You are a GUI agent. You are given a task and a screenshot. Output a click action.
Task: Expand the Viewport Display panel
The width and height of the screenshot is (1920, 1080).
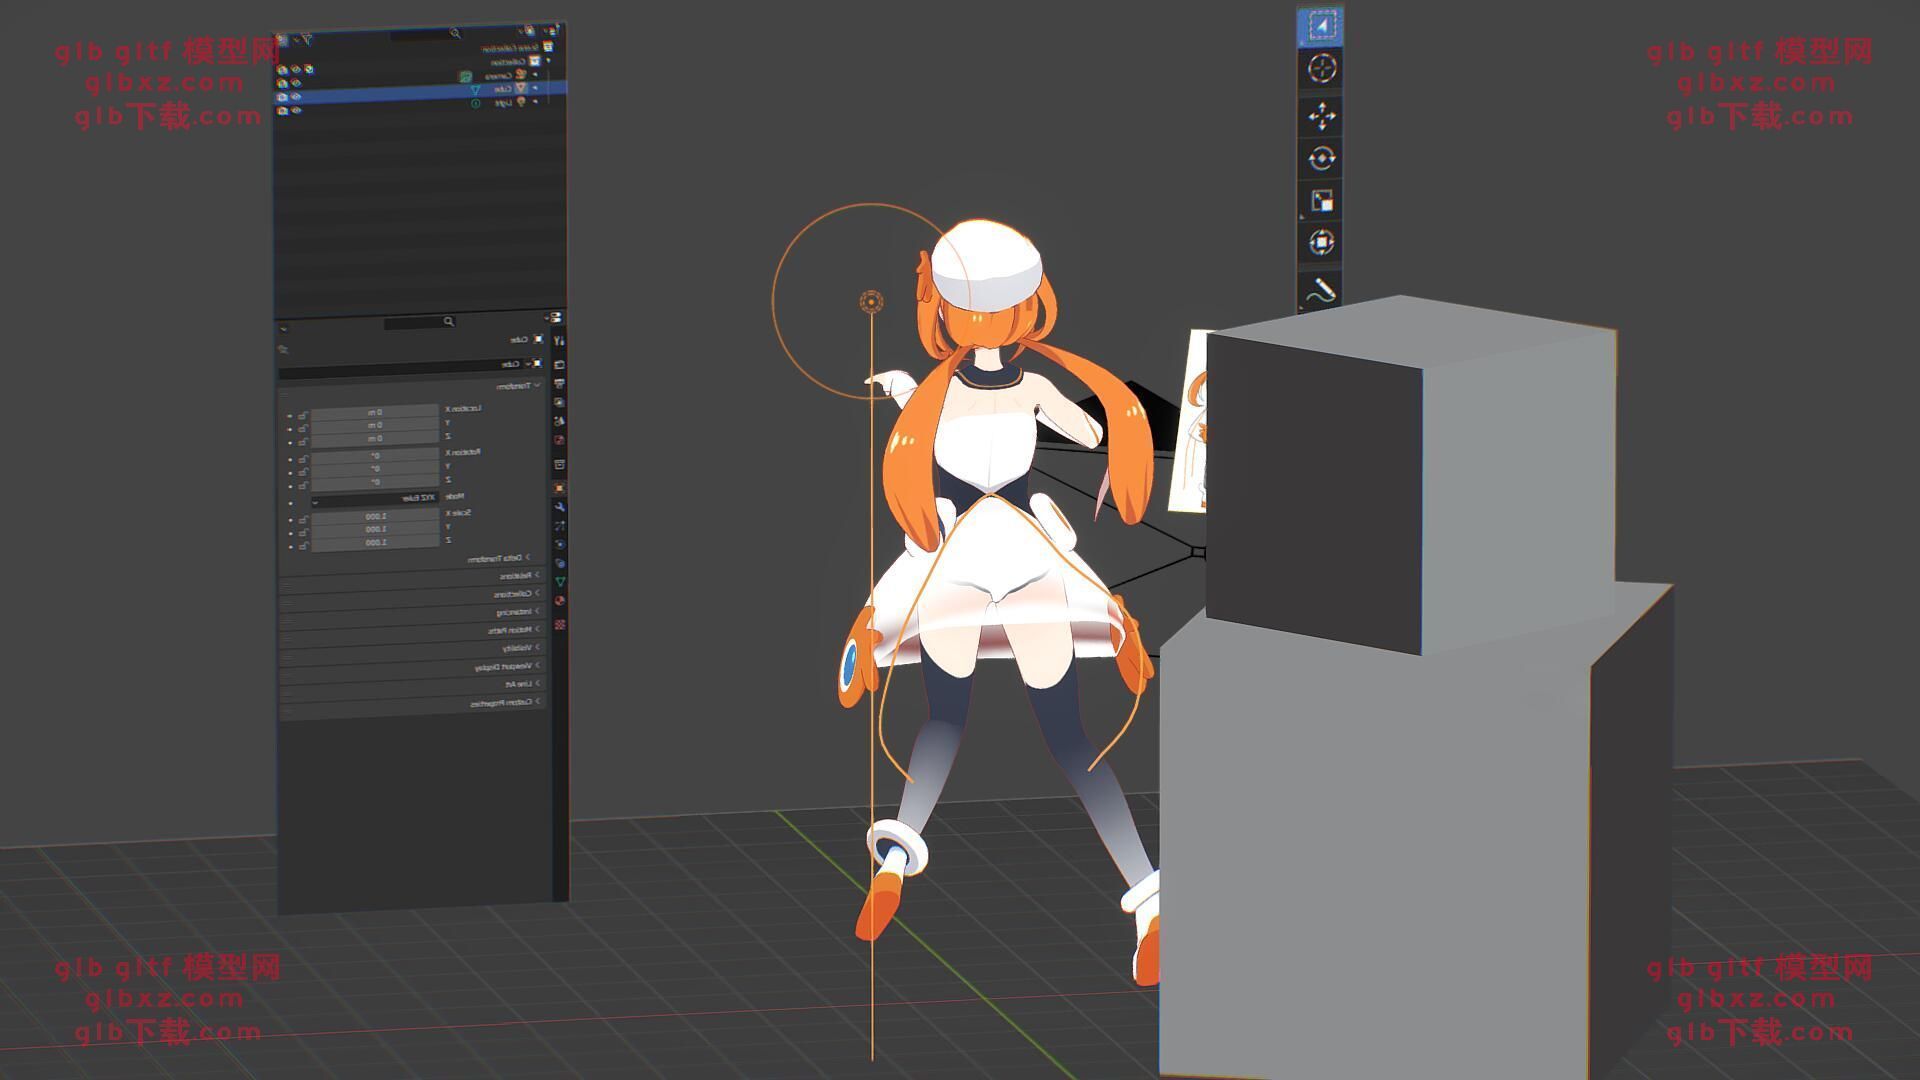coord(507,666)
